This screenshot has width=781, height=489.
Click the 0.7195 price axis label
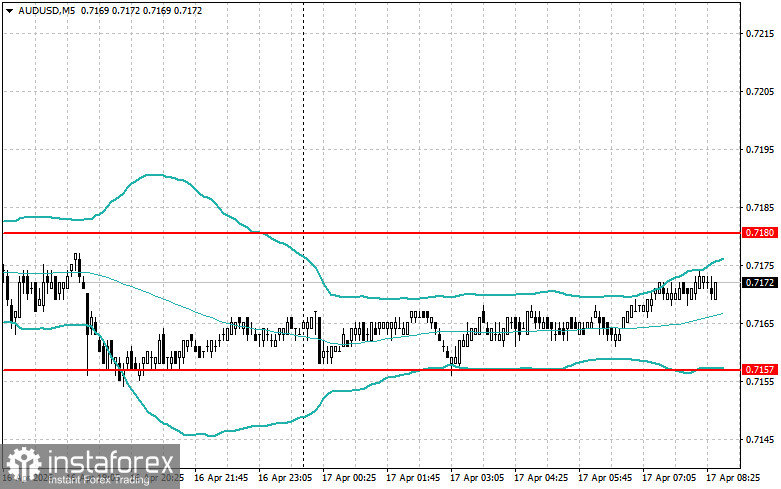coord(760,150)
